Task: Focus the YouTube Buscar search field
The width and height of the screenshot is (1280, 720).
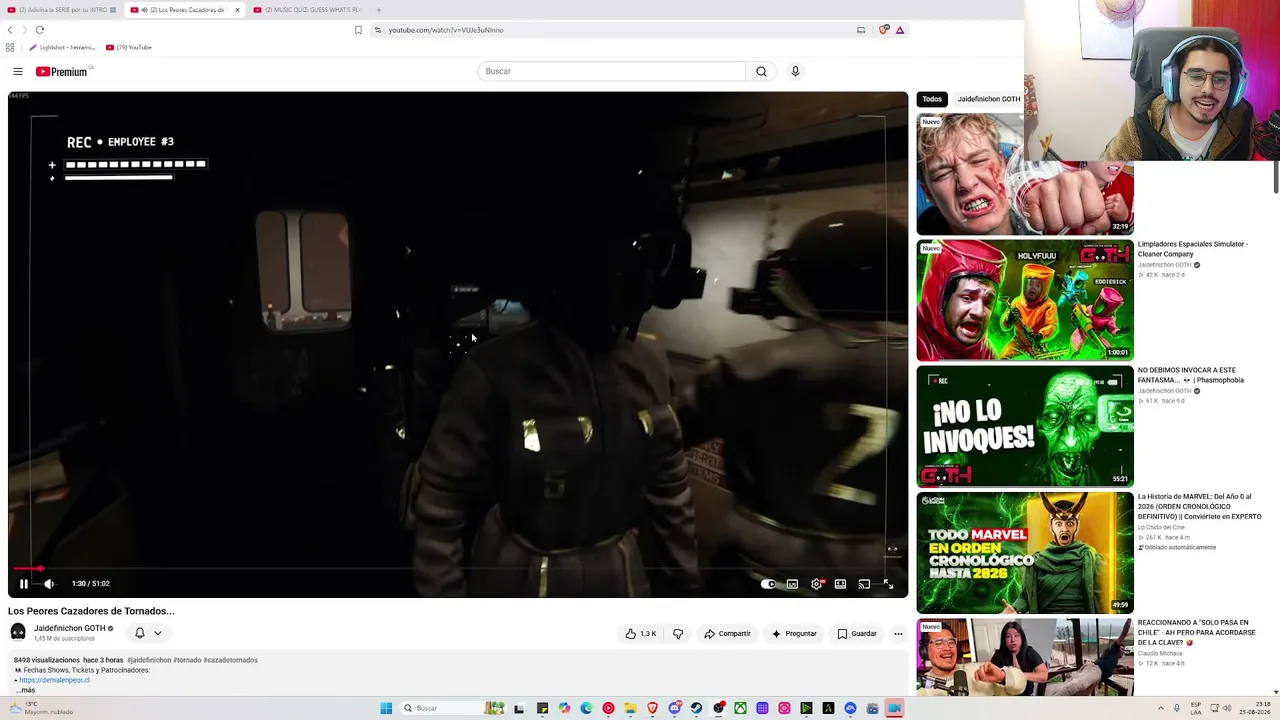Action: point(612,71)
